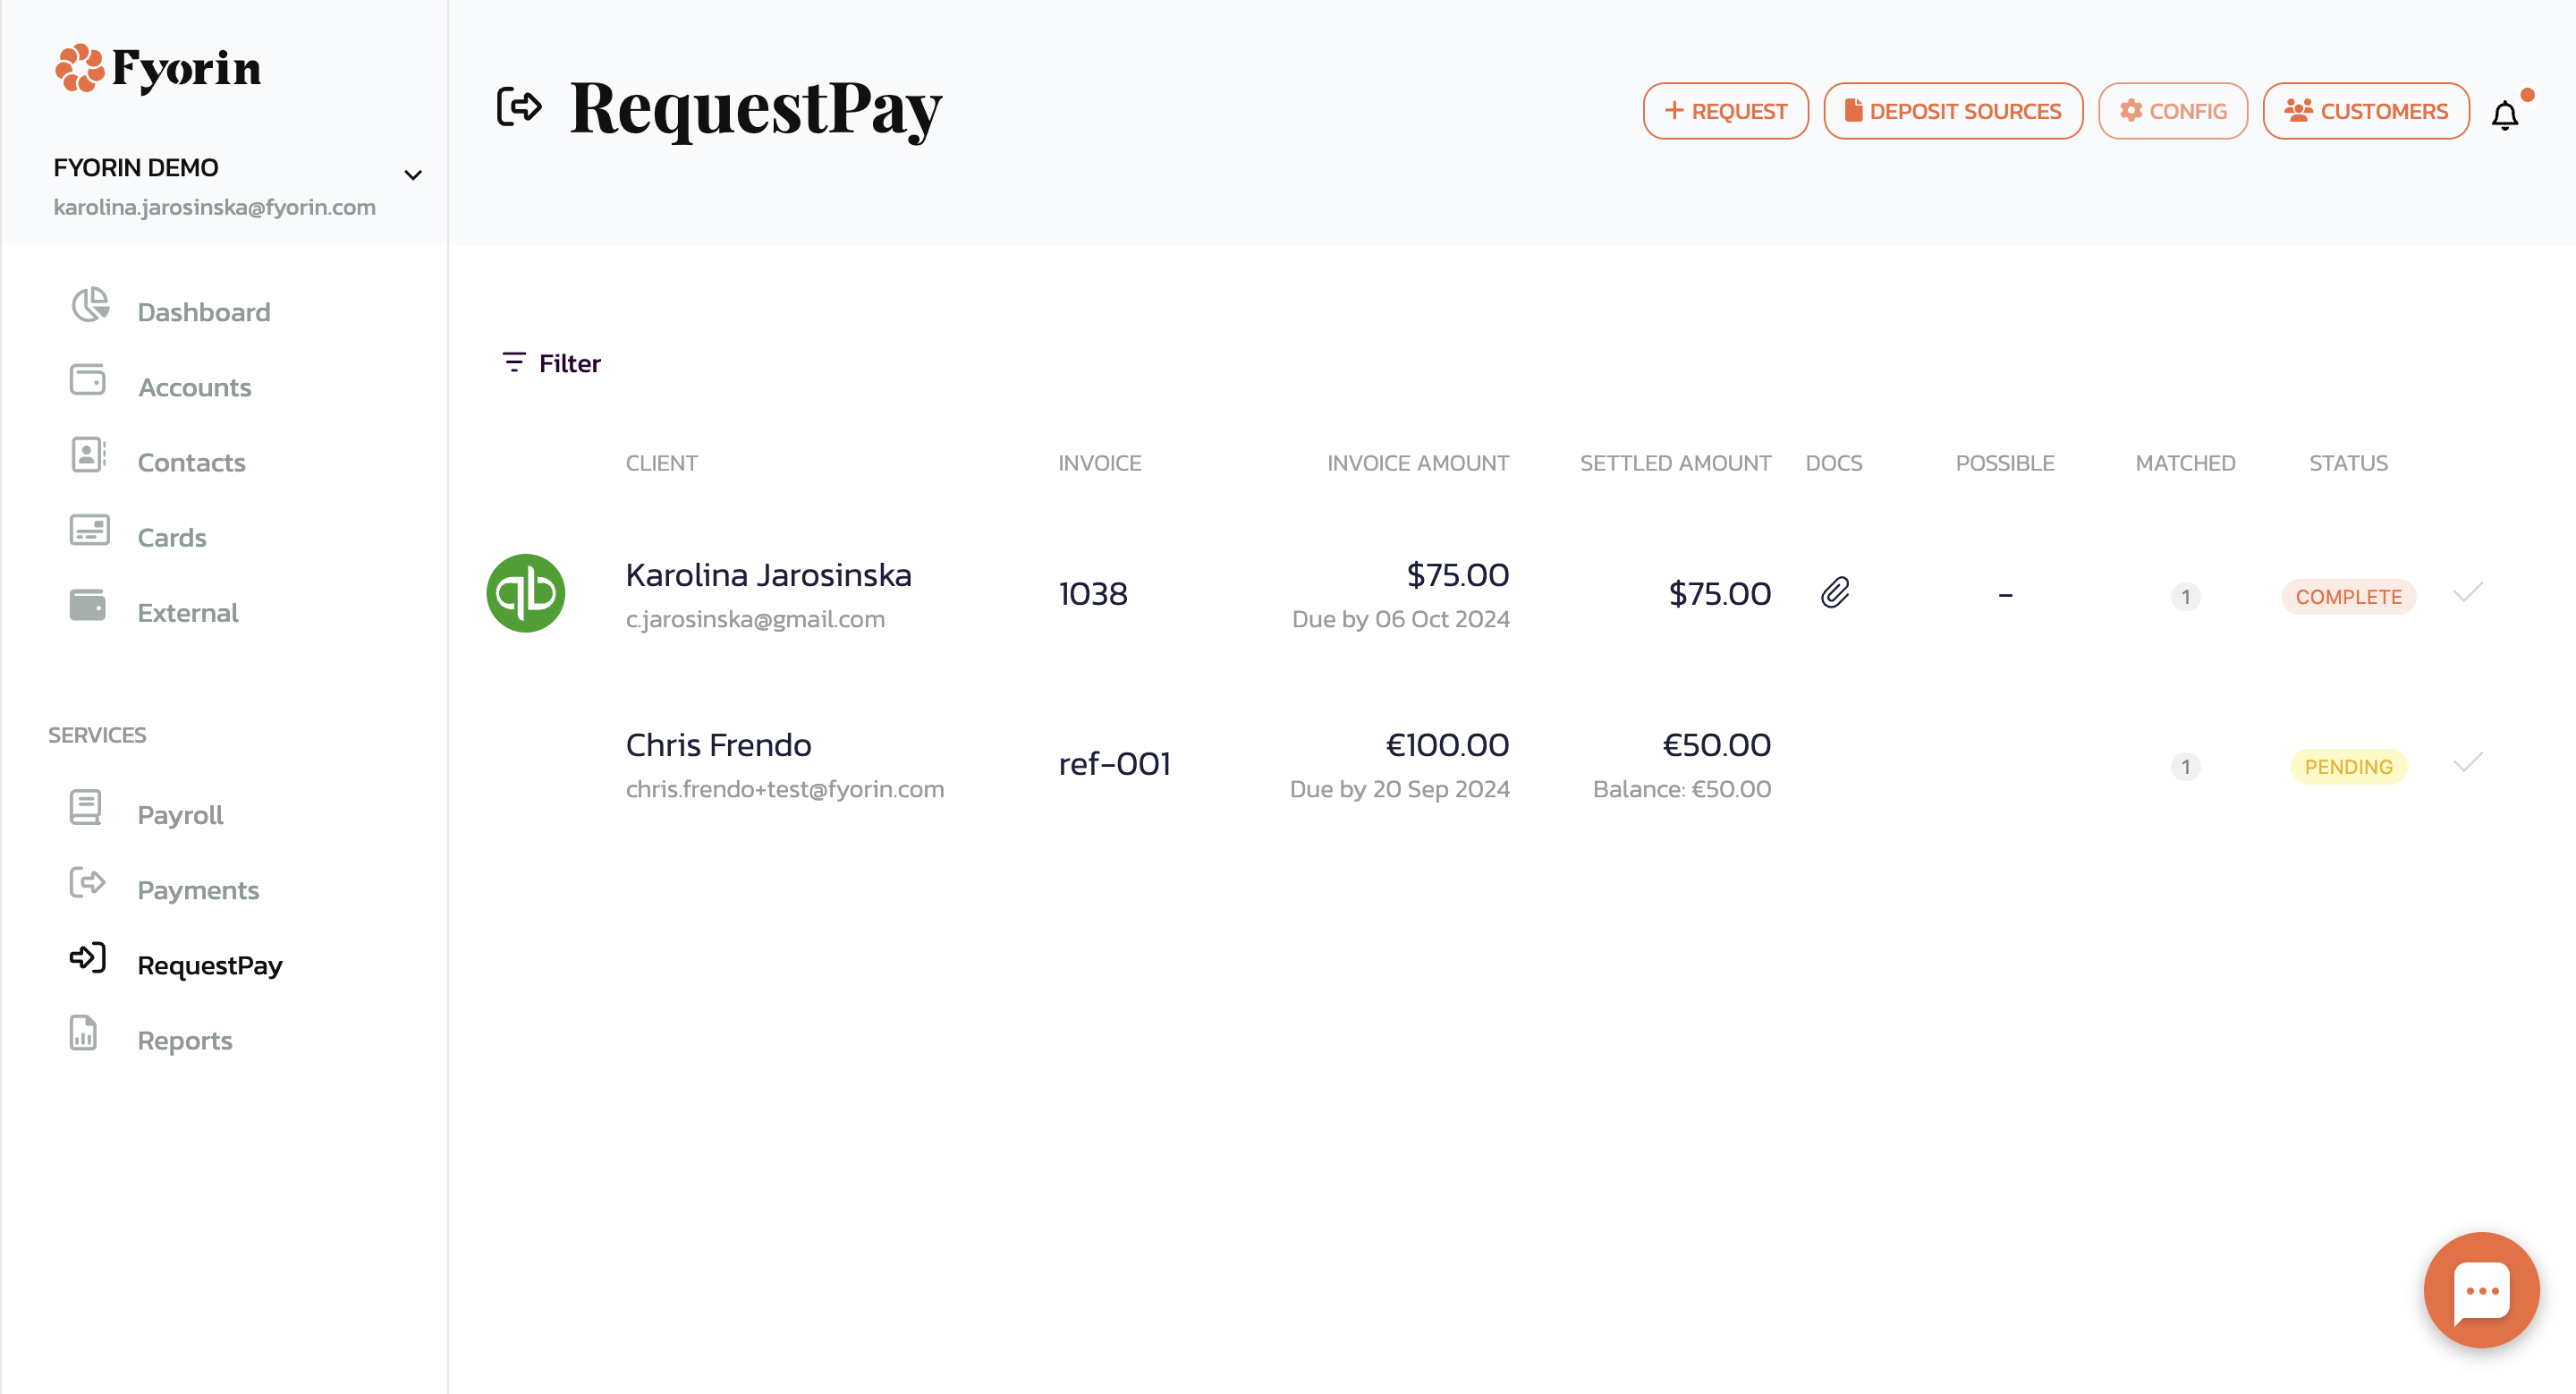Click the Contacts sidebar link
Image resolution: width=2576 pixels, height=1394 pixels.
click(x=191, y=462)
